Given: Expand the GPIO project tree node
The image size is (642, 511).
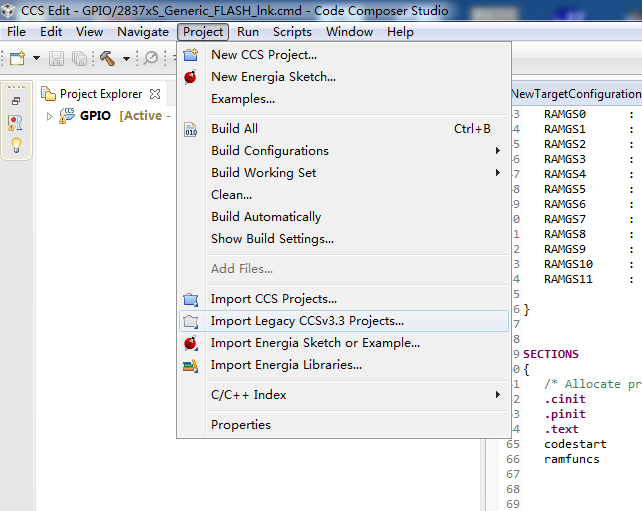Looking at the screenshot, I should [x=49, y=116].
